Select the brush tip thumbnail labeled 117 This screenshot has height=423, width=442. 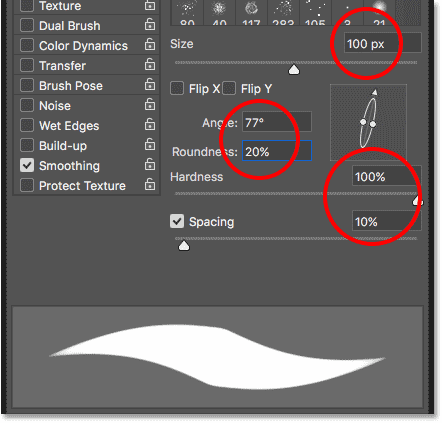pos(251,13)
